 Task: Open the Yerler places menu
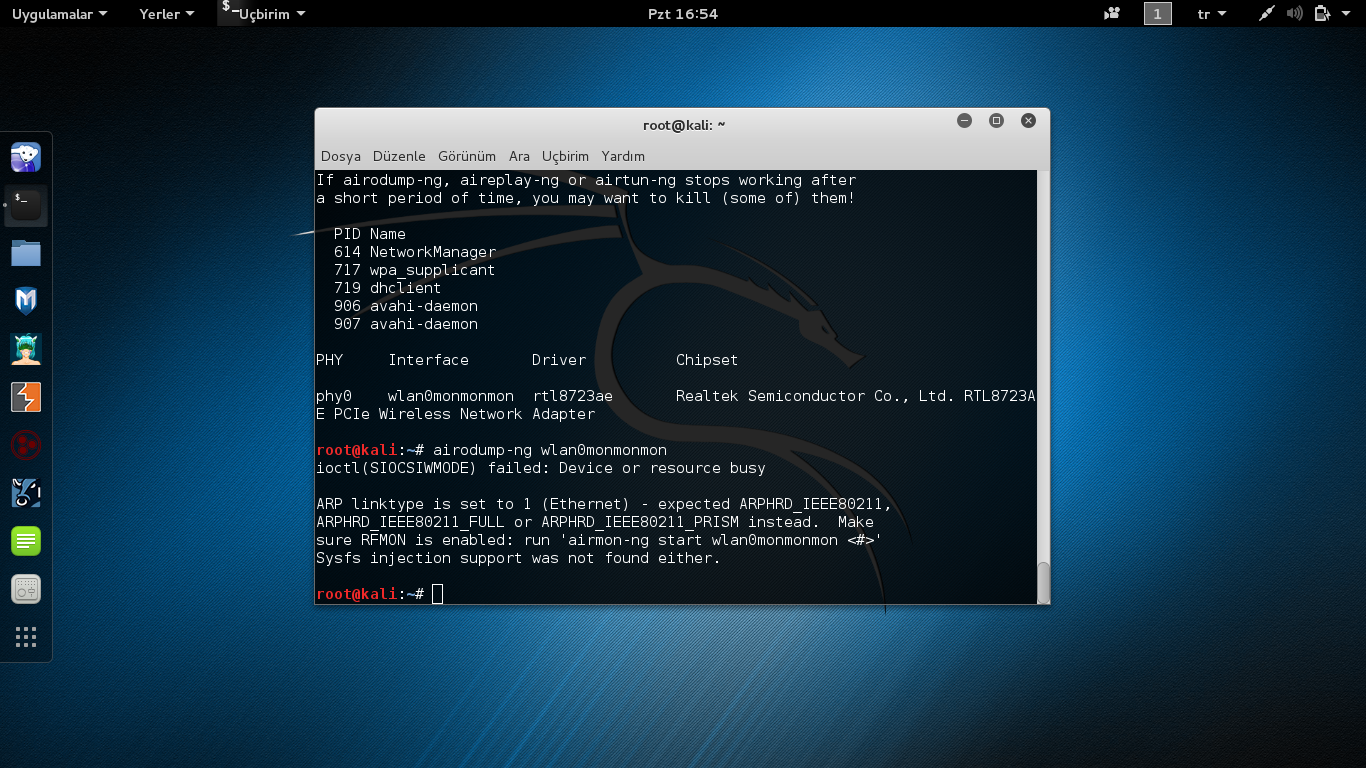[x=166, y=14]
